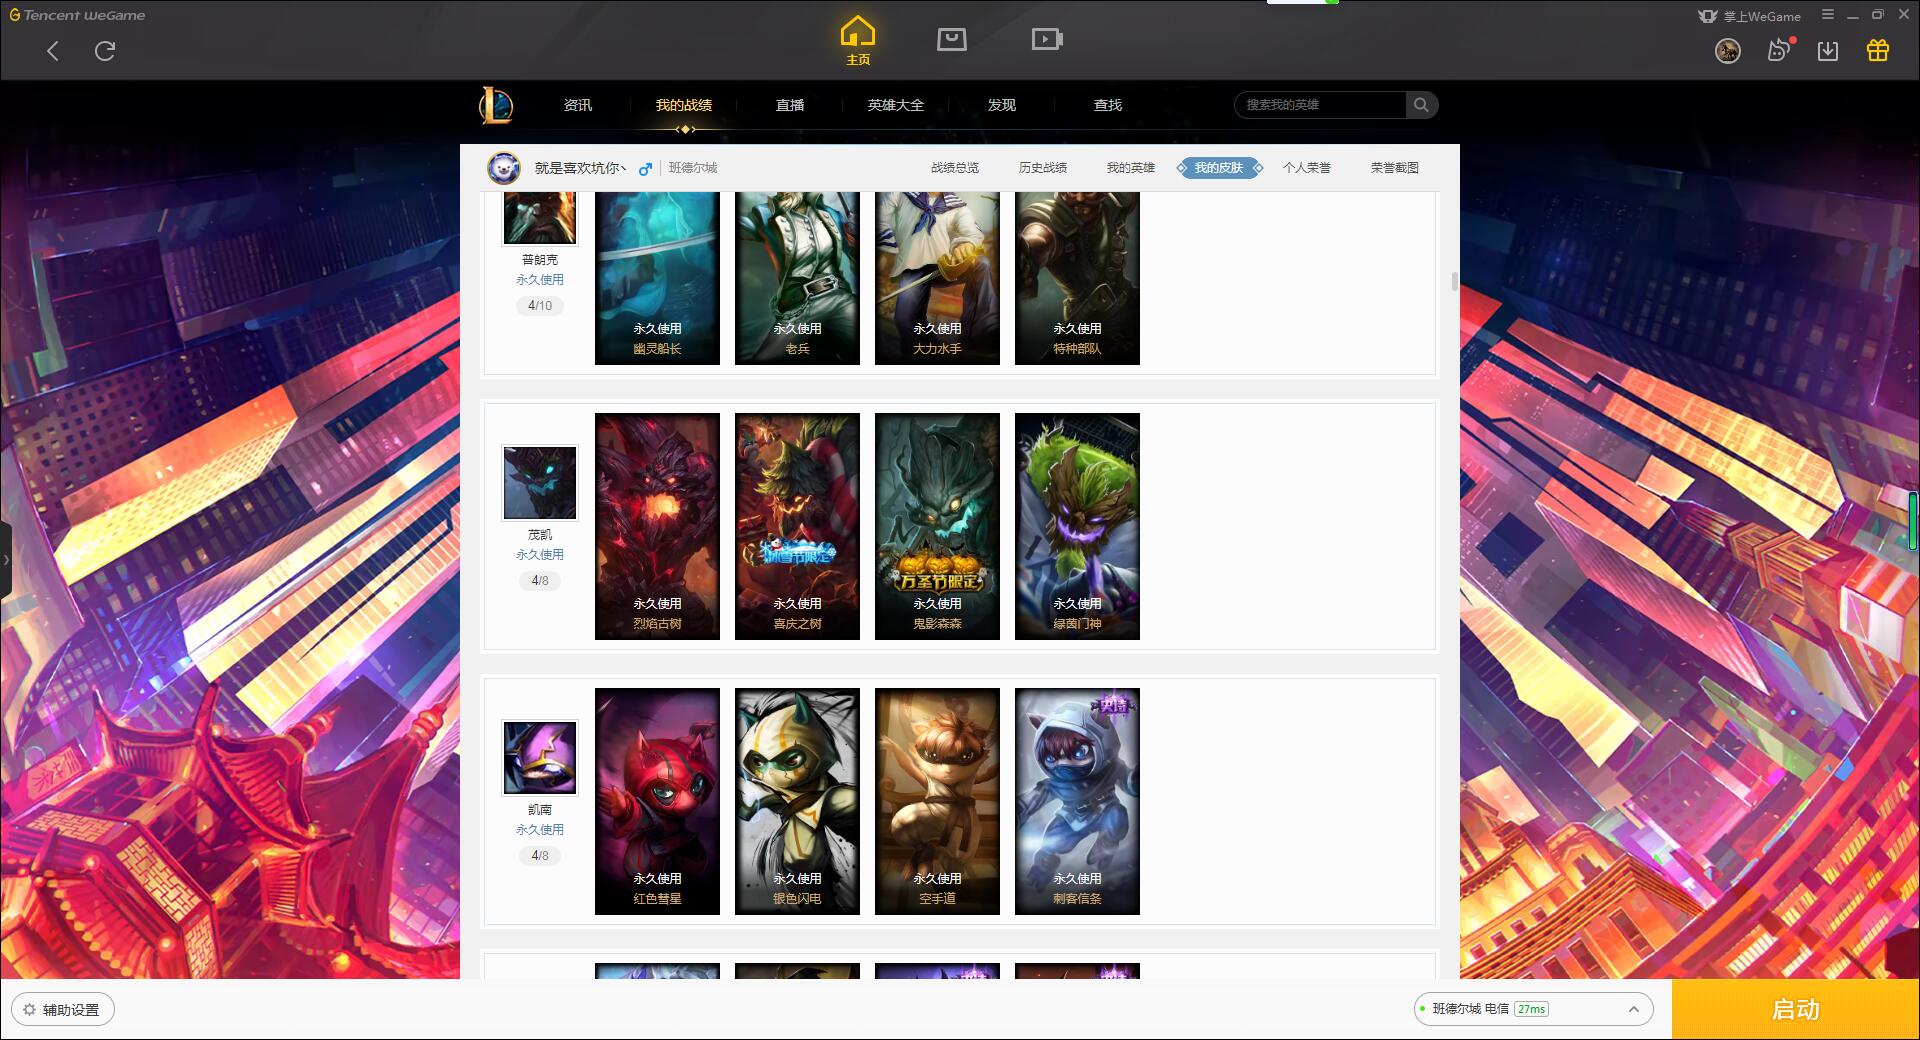
Task: Open the 我的战绩 tab
Action: tap(684, 105)
